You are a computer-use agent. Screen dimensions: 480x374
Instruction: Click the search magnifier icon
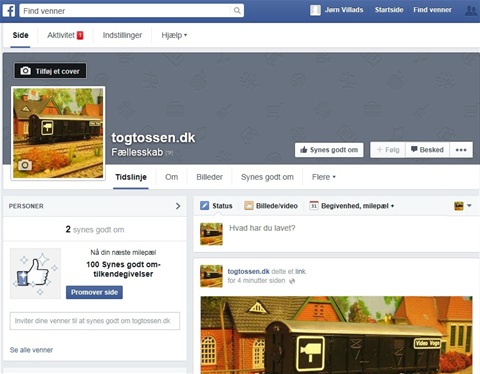point(237,11)
